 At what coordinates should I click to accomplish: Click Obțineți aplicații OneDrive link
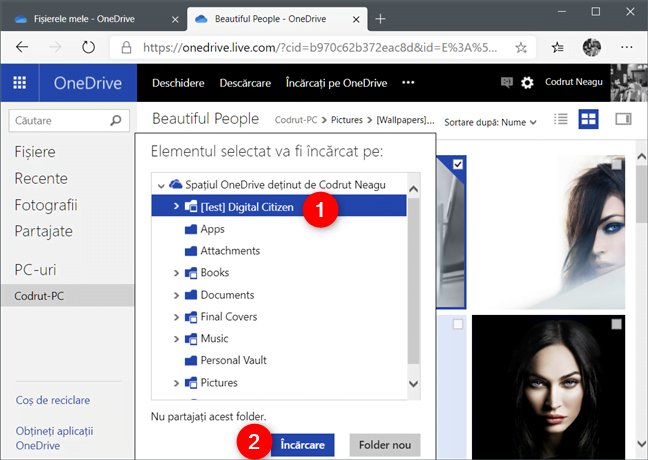point(54,438)
